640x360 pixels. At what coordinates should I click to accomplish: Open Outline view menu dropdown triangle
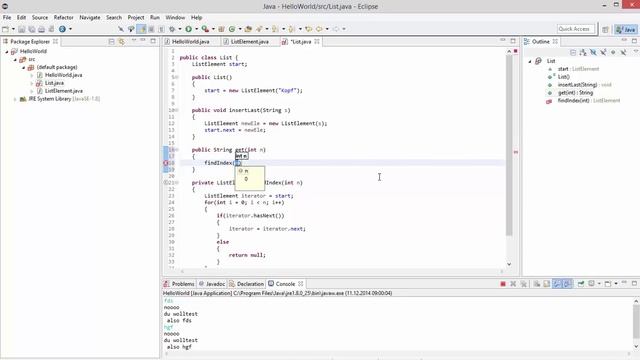click(x=636, y=51)
